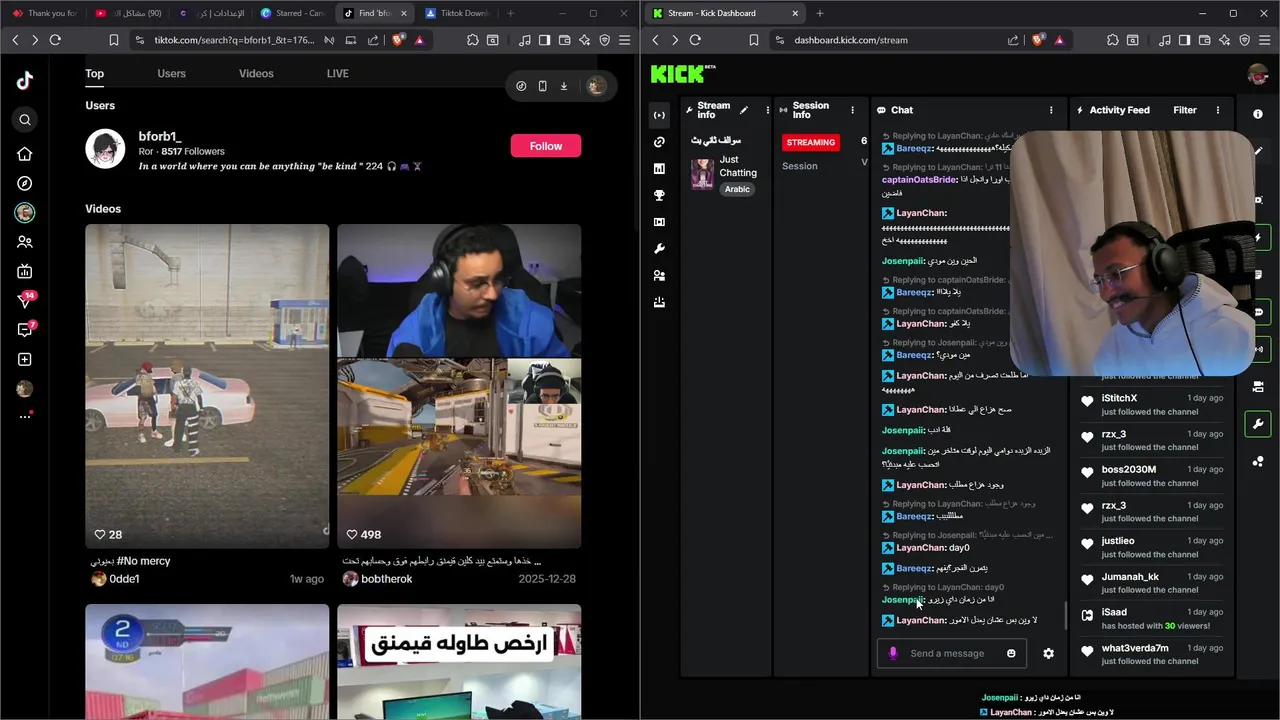
Task: Toggle the share-nodes widget at Kick right rail bottom
Action: click(1258, 461)
